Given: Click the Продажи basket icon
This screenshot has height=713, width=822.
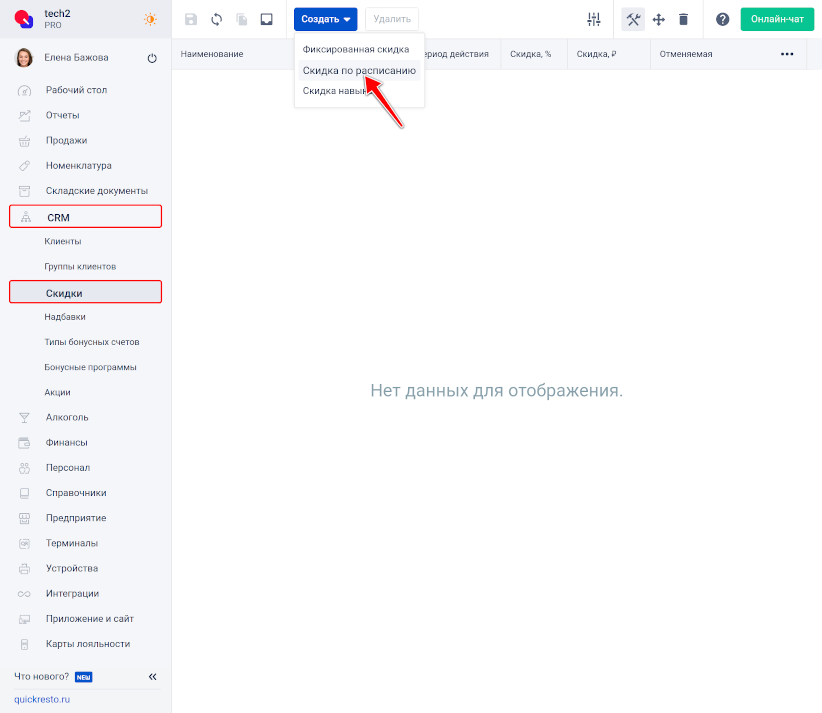Looking at the screenshot, I should (x=25, y=141).
